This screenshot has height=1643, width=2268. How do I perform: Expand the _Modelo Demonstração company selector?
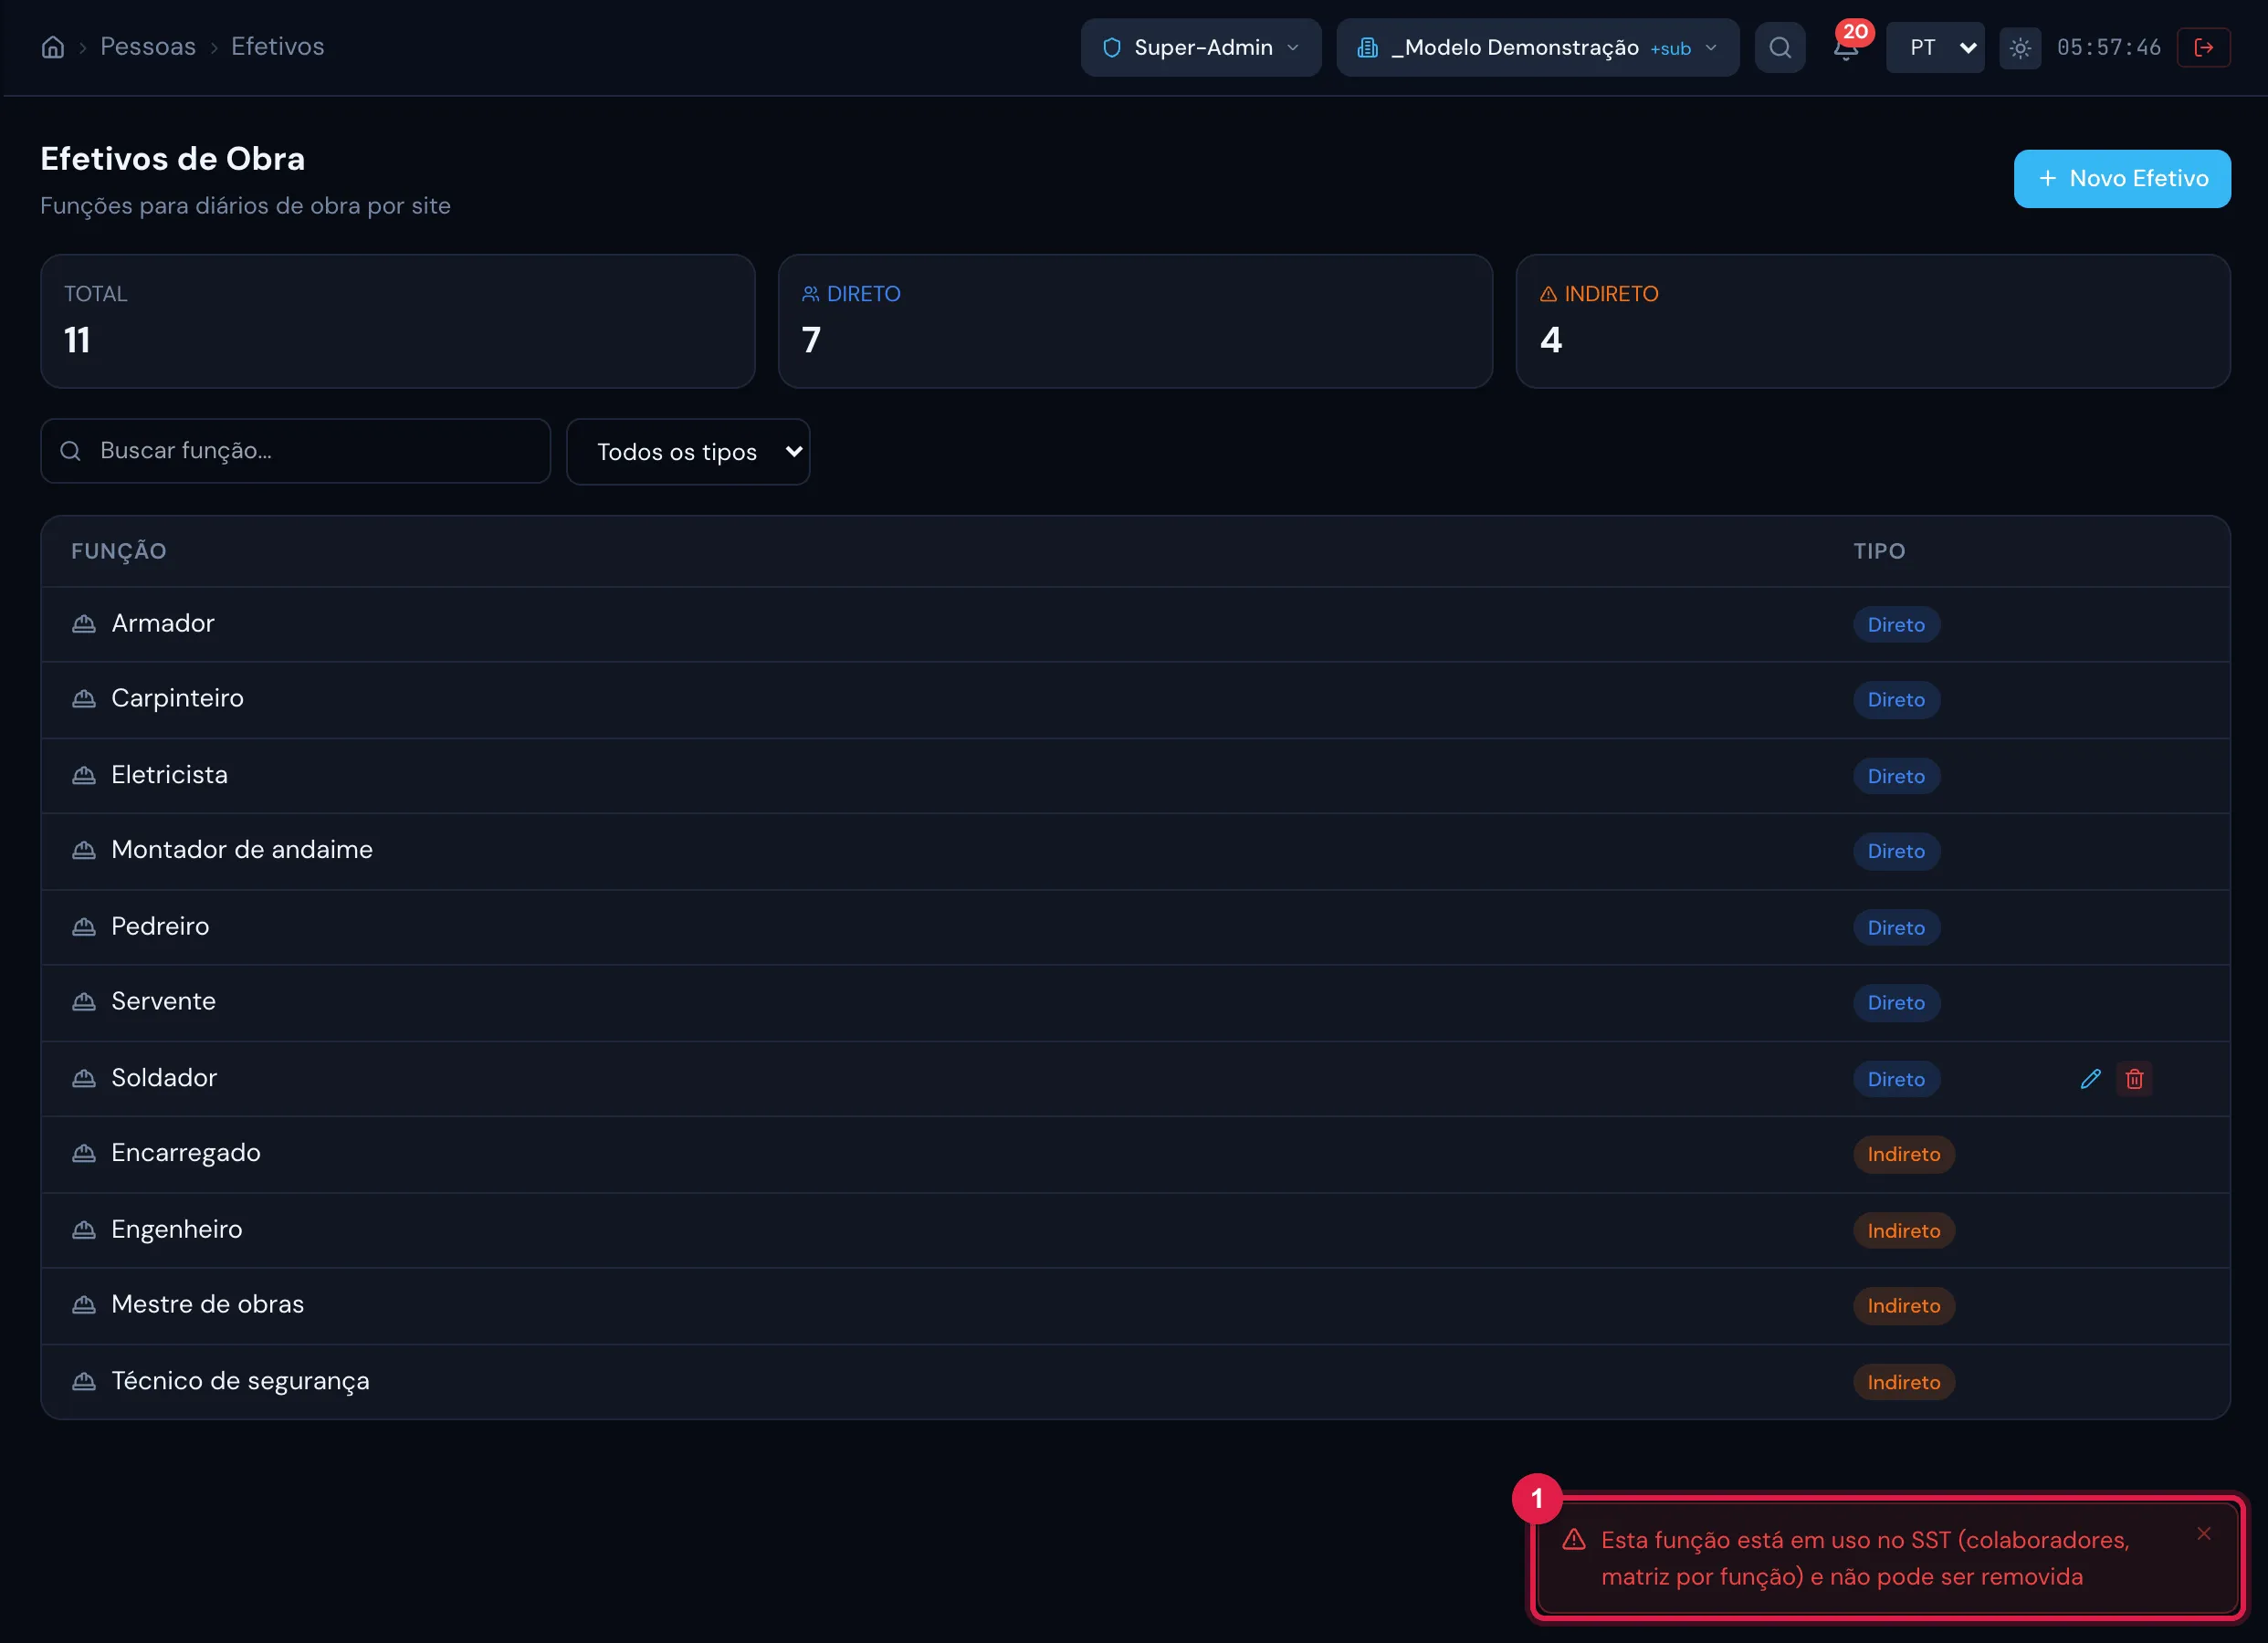(1537, 47)
